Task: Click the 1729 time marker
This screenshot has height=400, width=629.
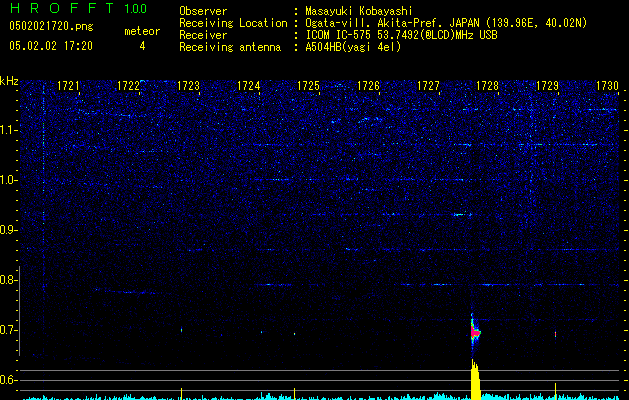Action: tap(547, 86)
